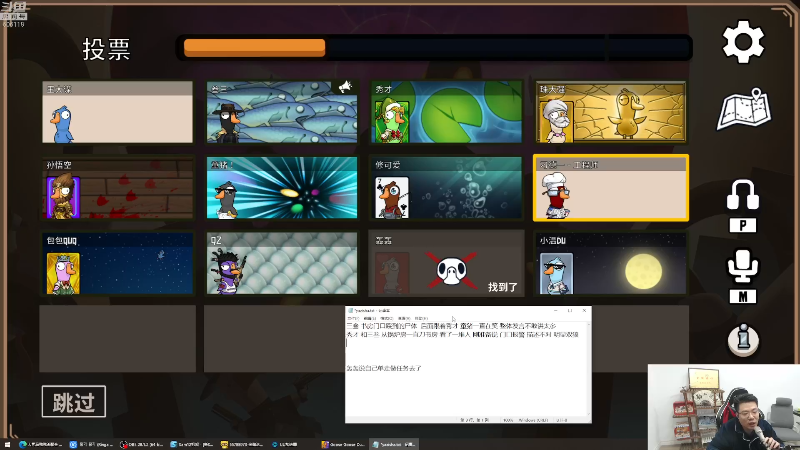The image size is (800, 450).
Task: Open the Windows Start button
Action: pos(7,444)
